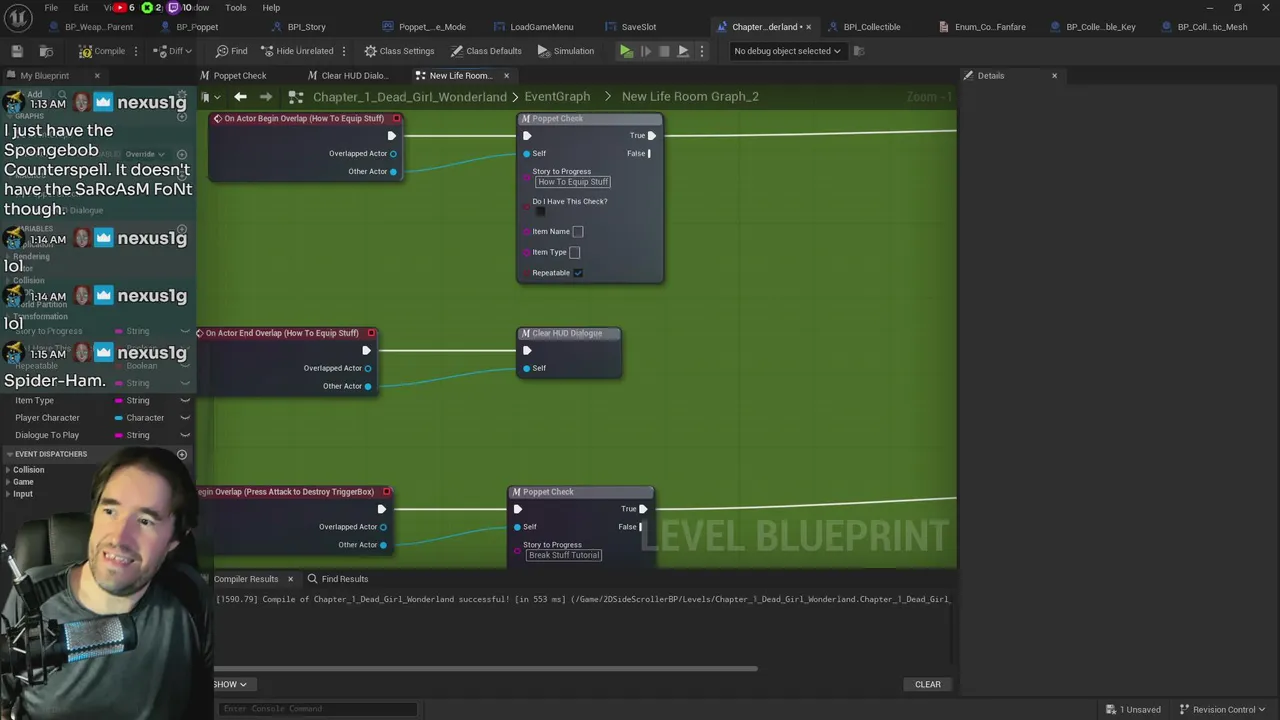Click the Stop playback square icon
This screenshot has height=720, width=1280.
click(664, 51)
